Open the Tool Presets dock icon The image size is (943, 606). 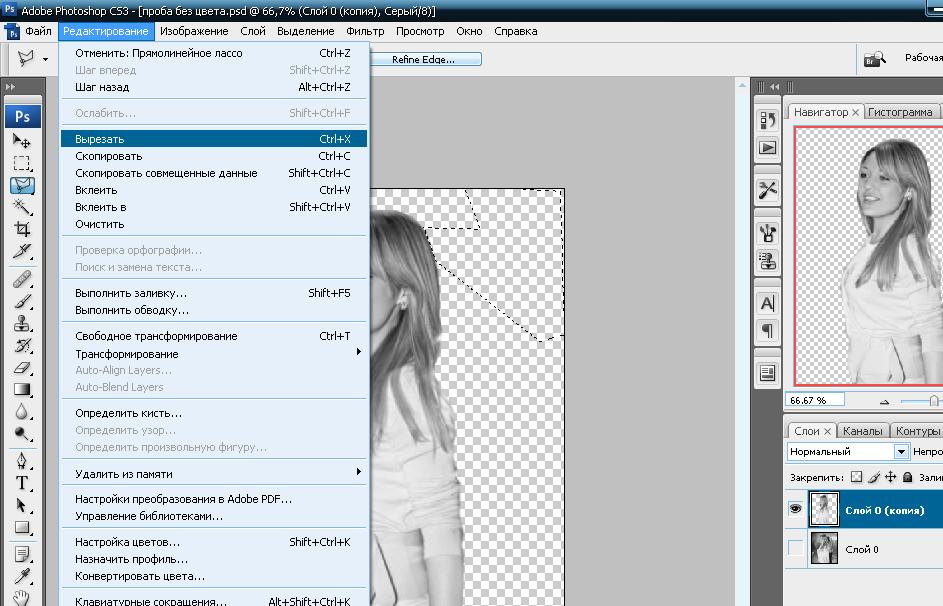(x=767, y=190)
